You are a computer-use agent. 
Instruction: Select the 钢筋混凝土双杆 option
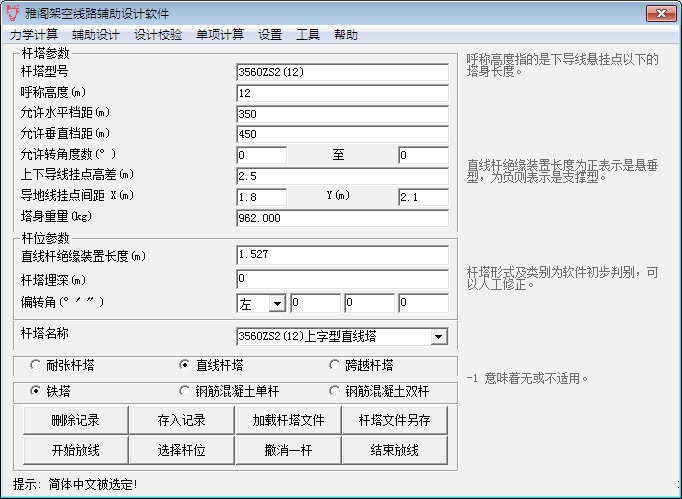(334, 391)
